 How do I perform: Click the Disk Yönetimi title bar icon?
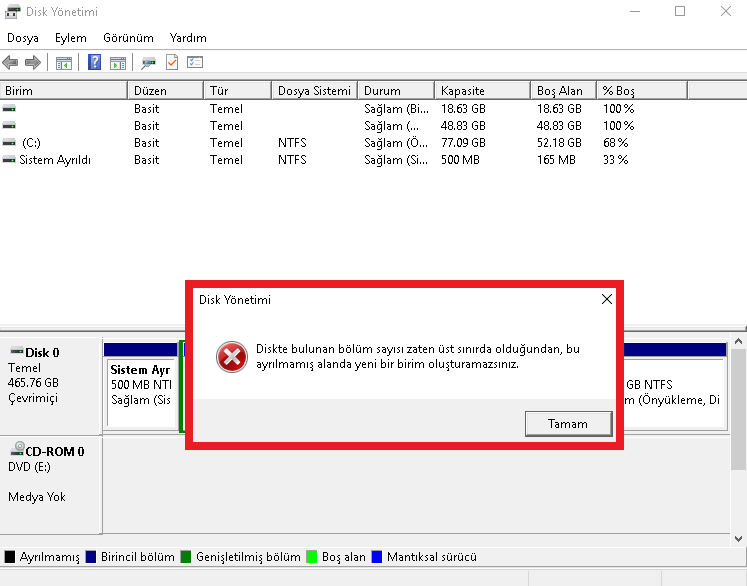[x=12, y=11]
